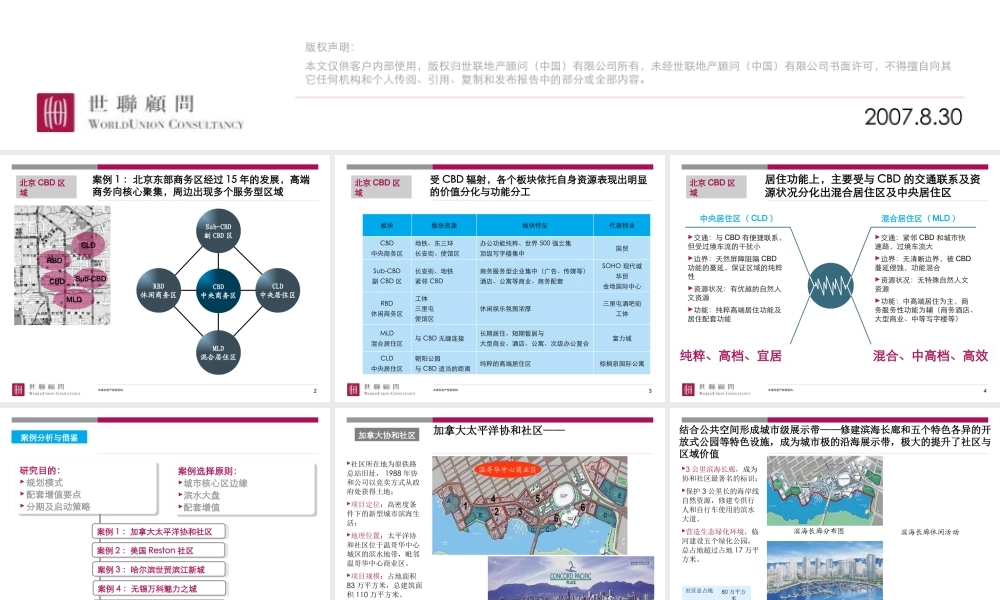The height and width of the screenshot is (600, 1000).
Task: Click the 板块特征 table header
Action: point(534,226)
